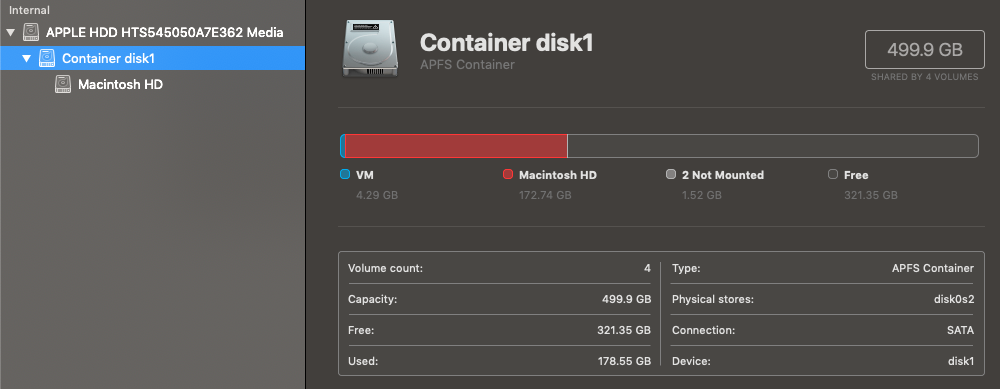Viewport: 1000px width, 389px height.
Task: Click the Container disk1 sidebar icon
Action: pyautogui.click(x=47, y=58)
